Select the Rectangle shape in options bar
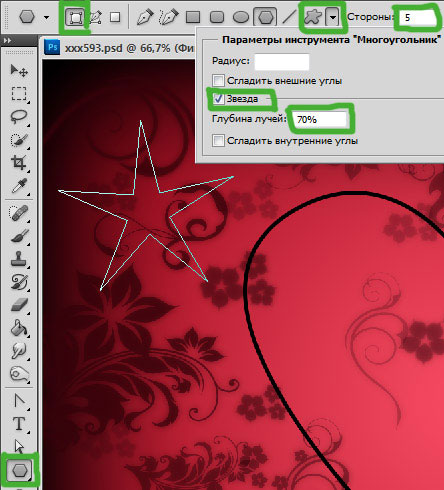This screenshot has height=490, width=444. pos(193,17)
